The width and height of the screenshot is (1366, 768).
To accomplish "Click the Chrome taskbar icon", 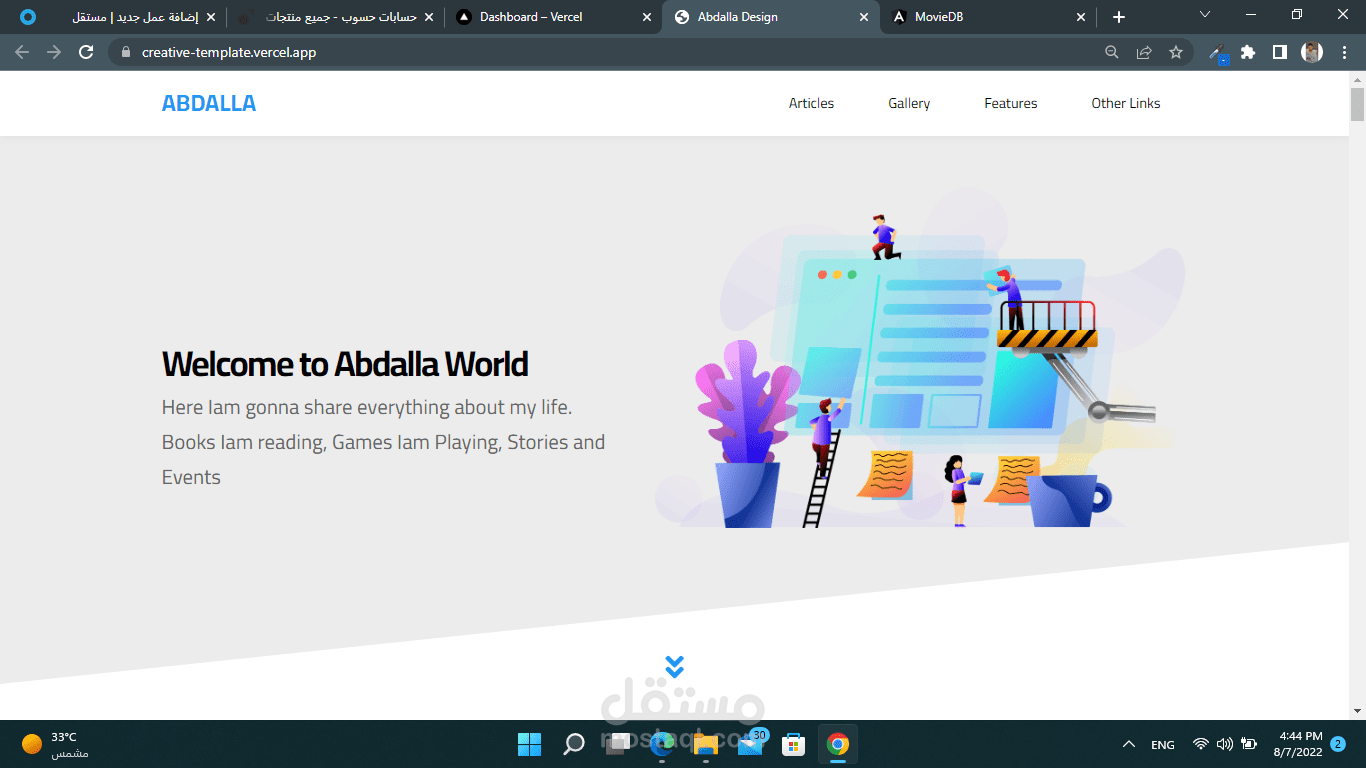I will [838, 744].
